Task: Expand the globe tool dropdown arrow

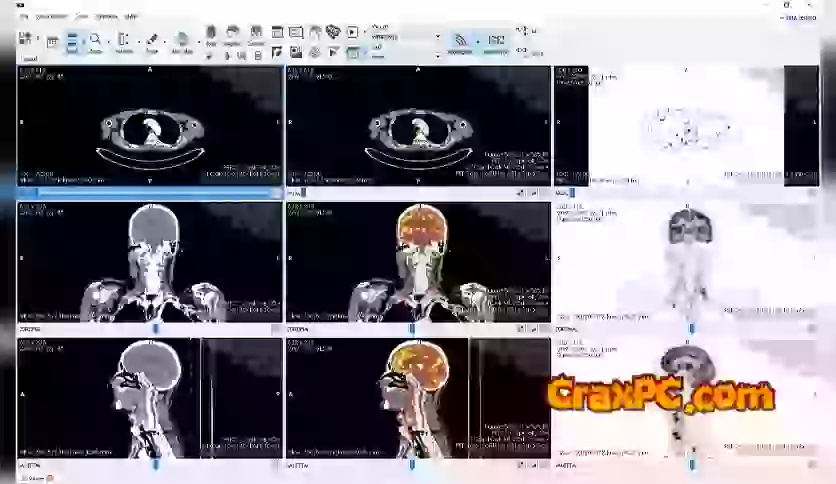Action: coord(198,42)
